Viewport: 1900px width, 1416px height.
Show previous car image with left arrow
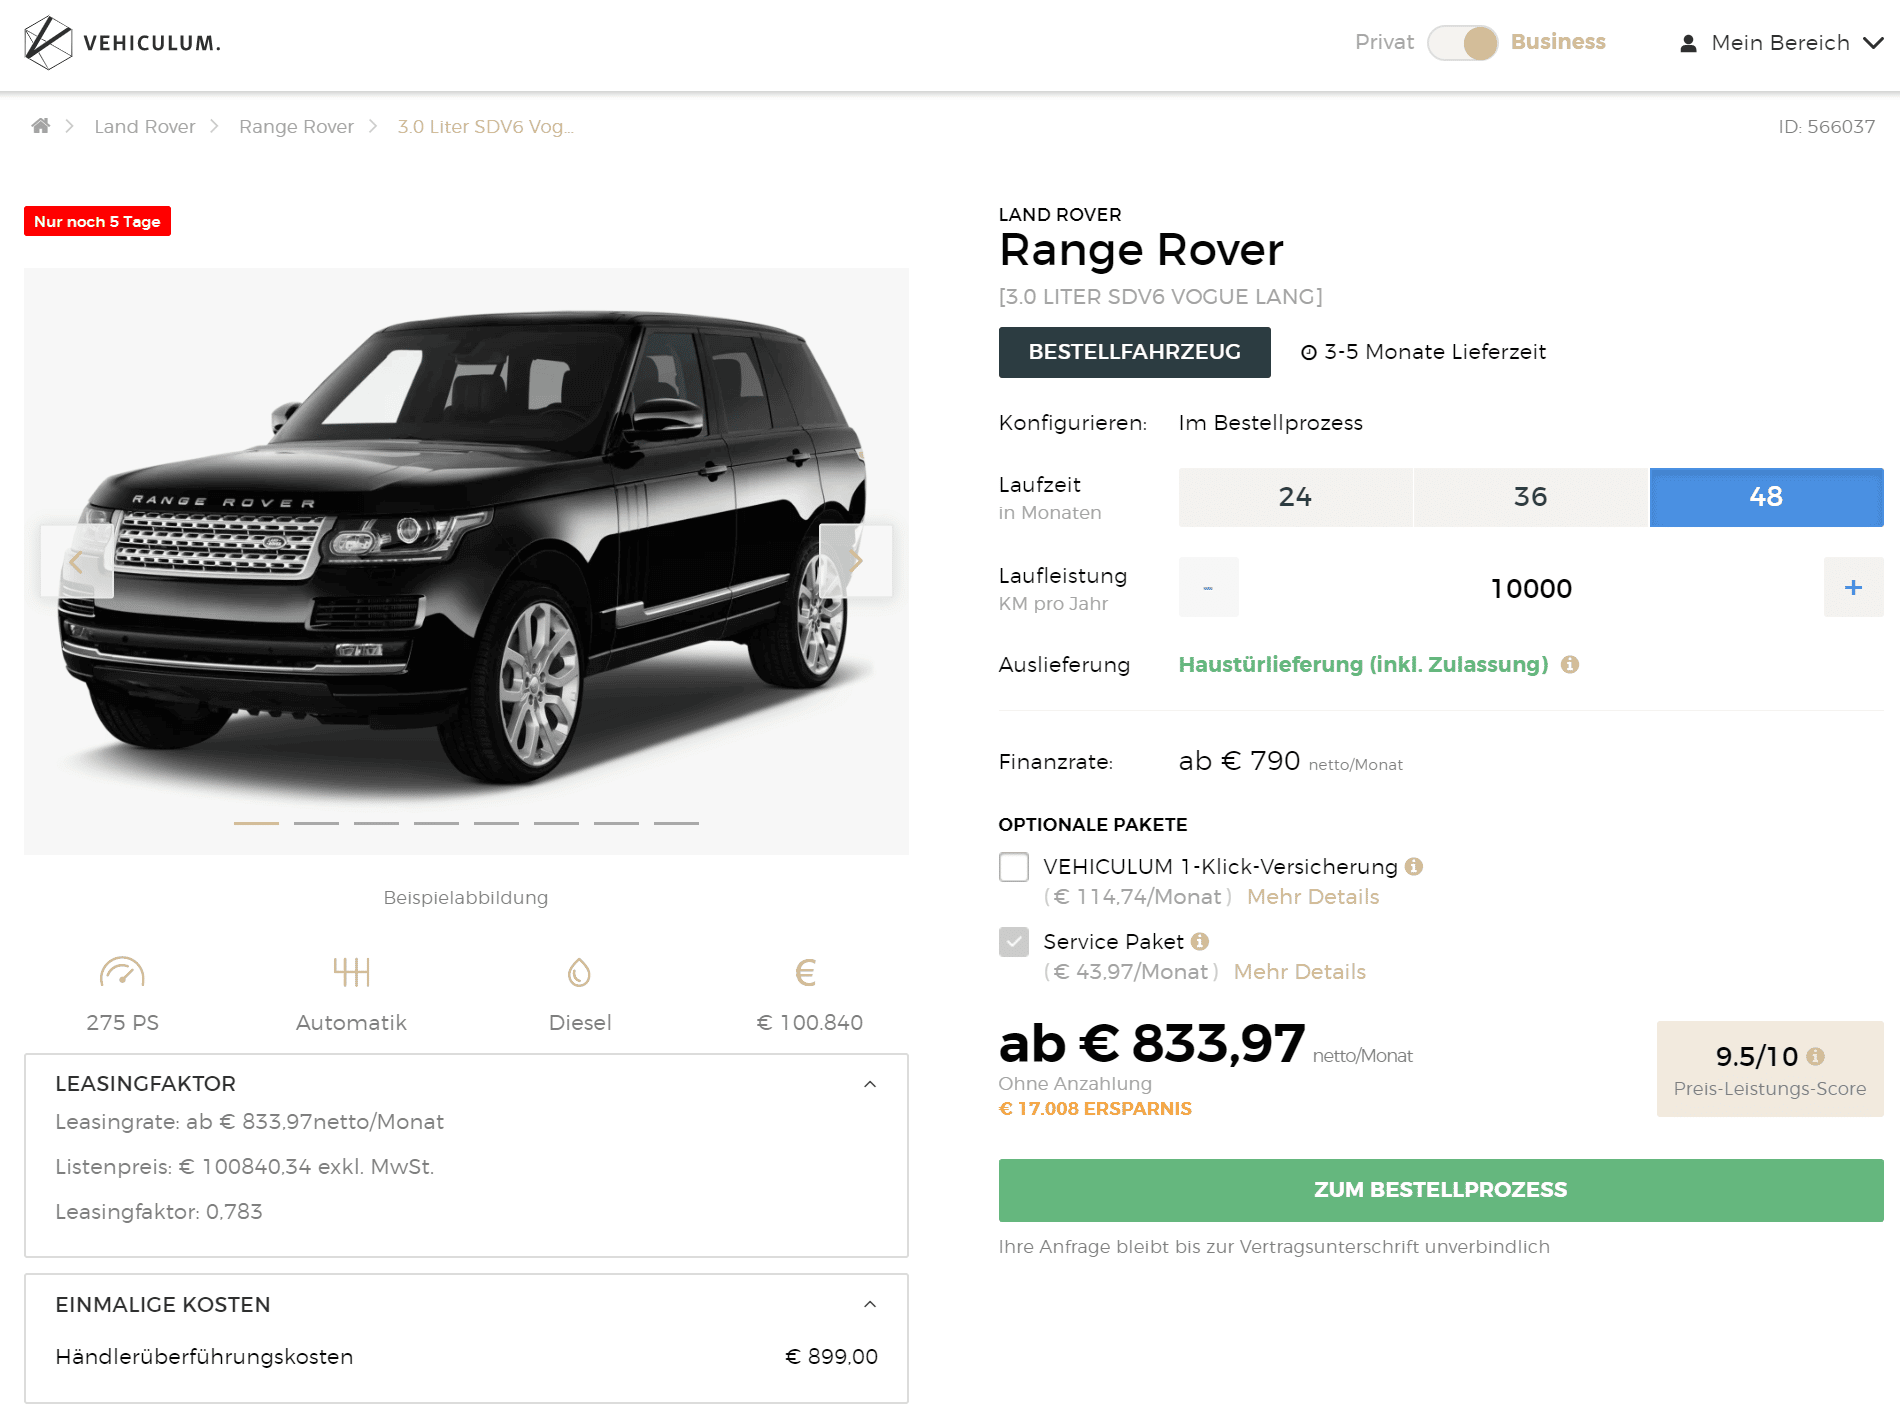coord(77,561)
